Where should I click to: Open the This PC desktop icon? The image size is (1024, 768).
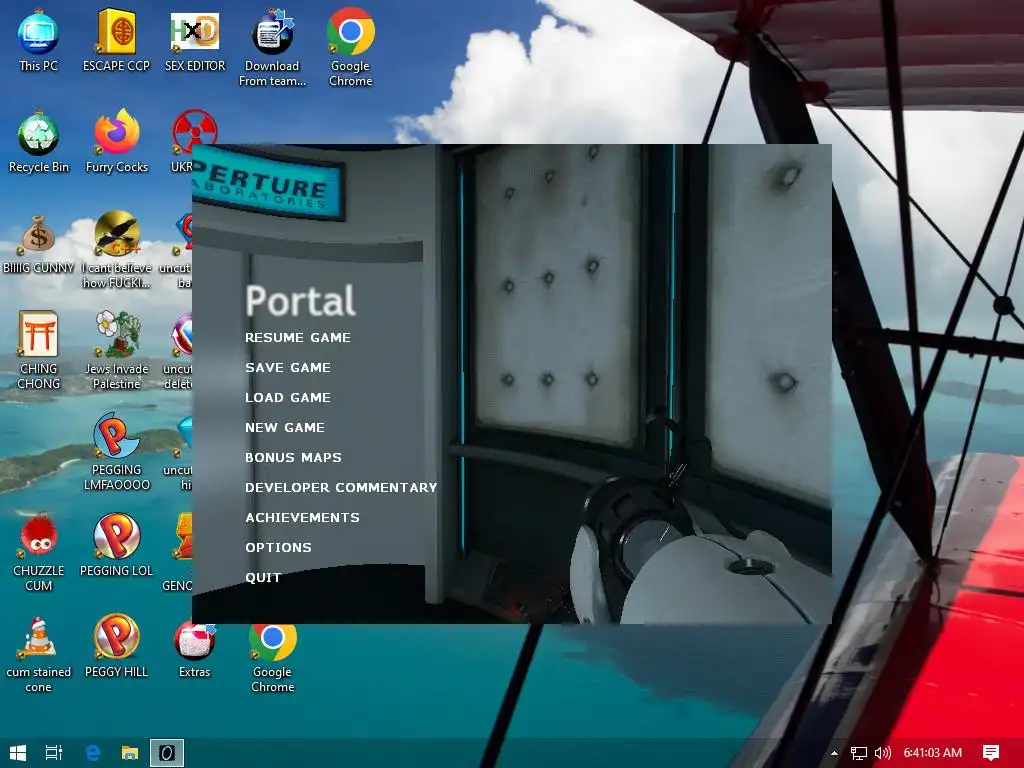39,40
